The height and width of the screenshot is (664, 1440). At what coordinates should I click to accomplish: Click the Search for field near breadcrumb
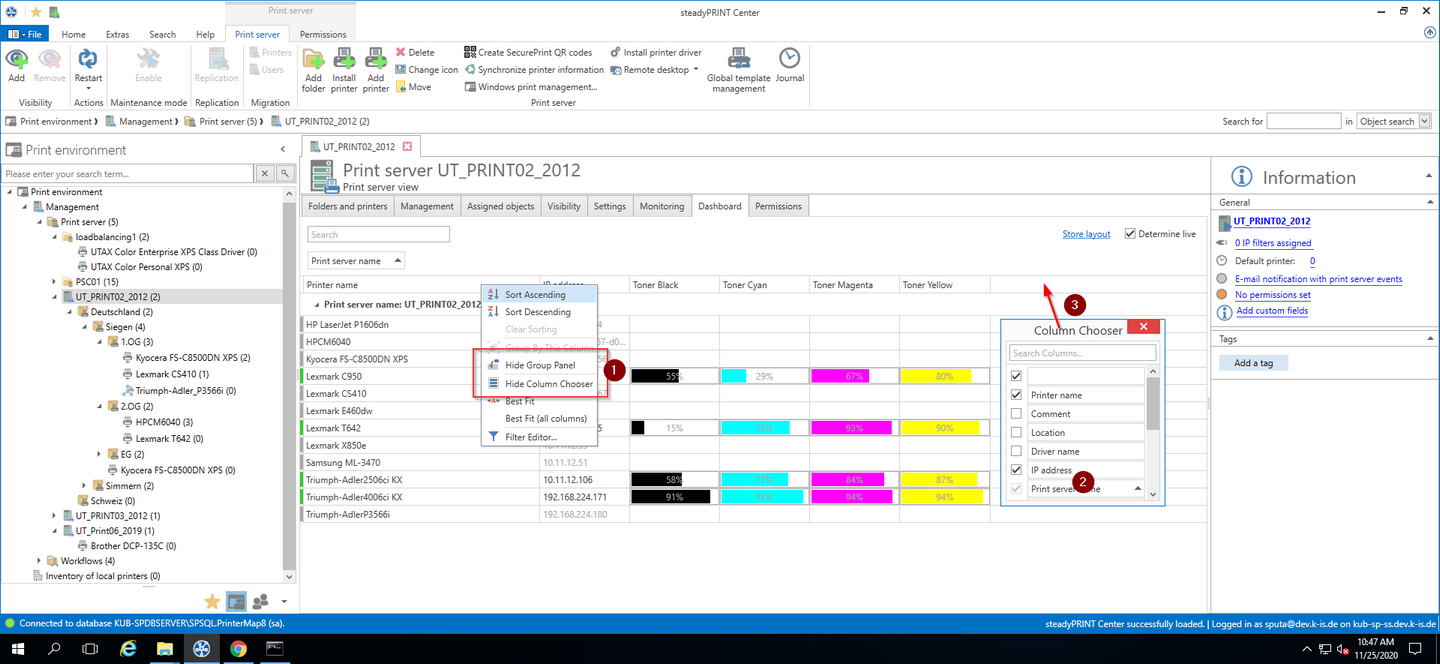click(1304, 121)
